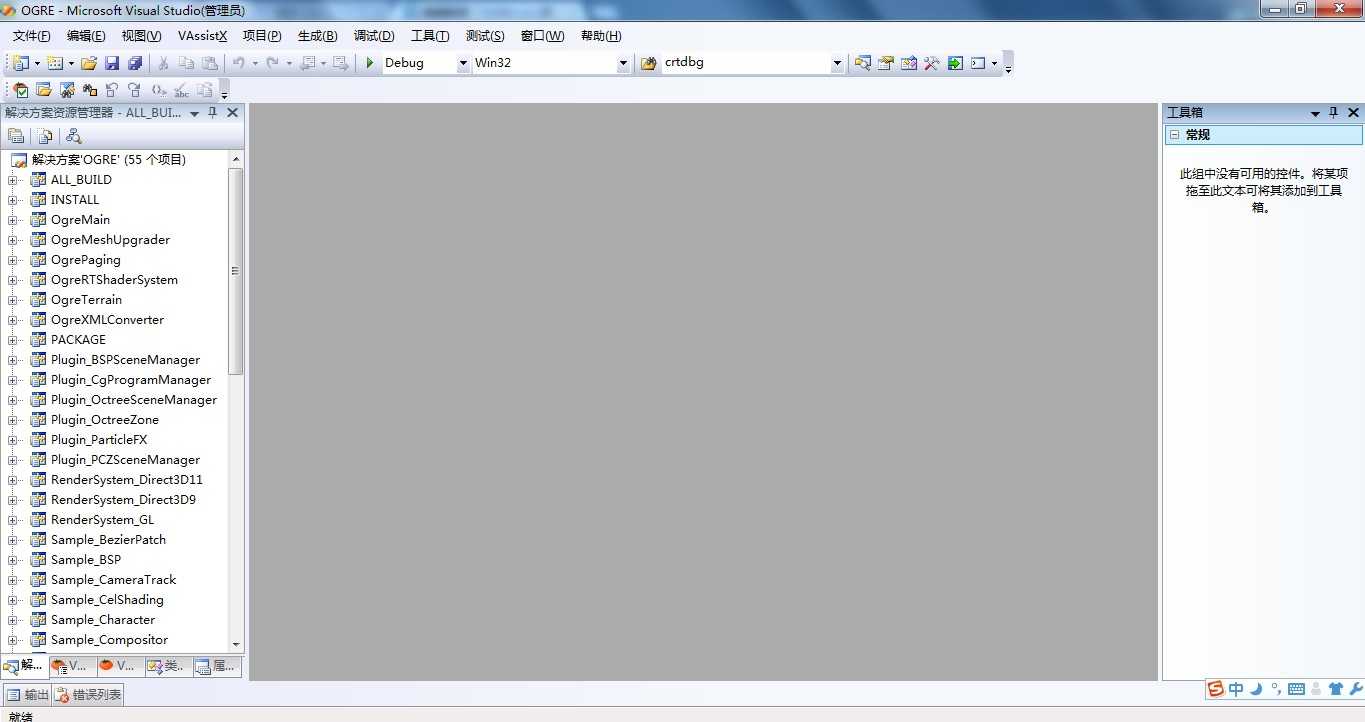The width and height of the screenshot is (1365, 722).
Task: Switch to the 类视图 class view tab
Action: point(167,666)
